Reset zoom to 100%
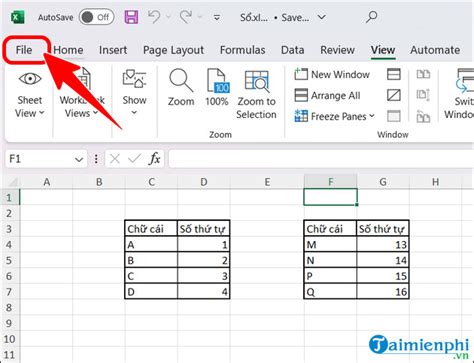Viewport: 474px width, 363px height. [x=217, y=87]
